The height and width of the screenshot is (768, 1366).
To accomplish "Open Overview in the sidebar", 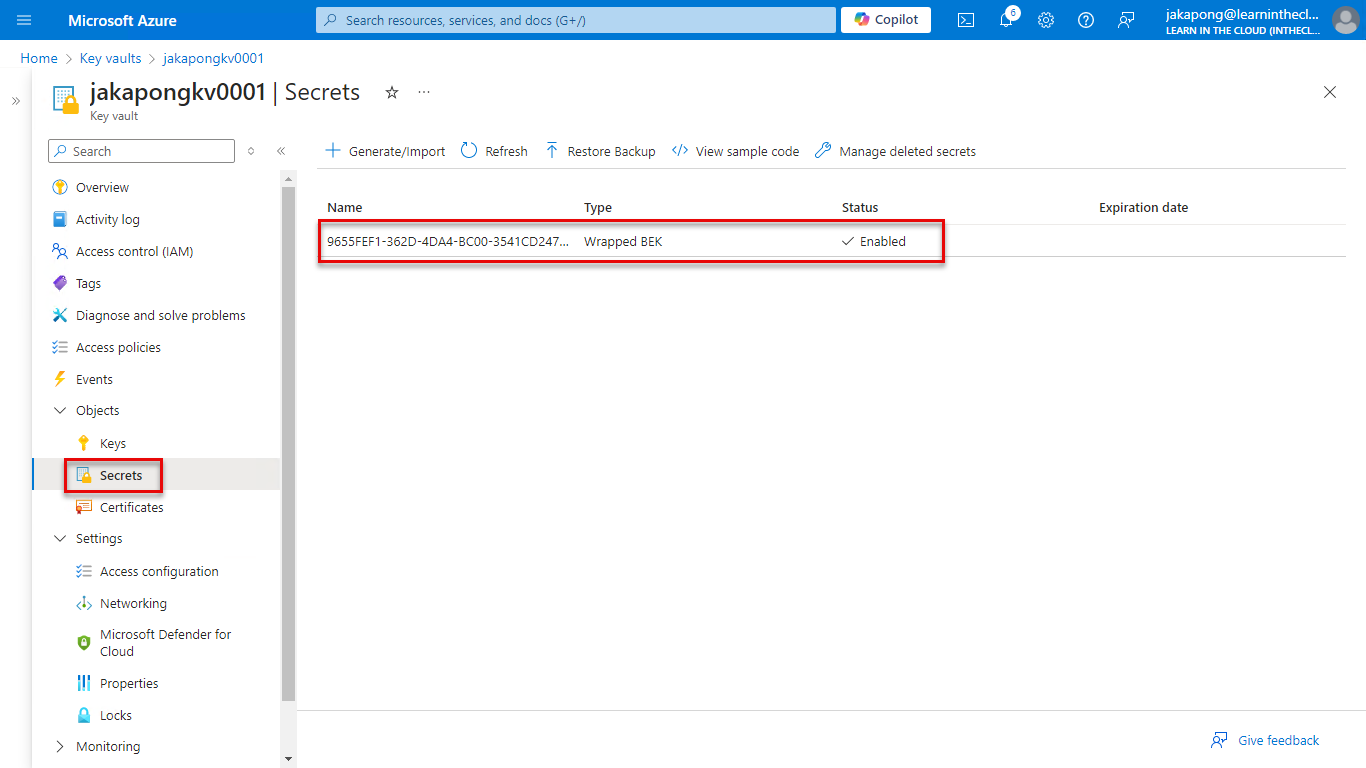I will 102,187.
